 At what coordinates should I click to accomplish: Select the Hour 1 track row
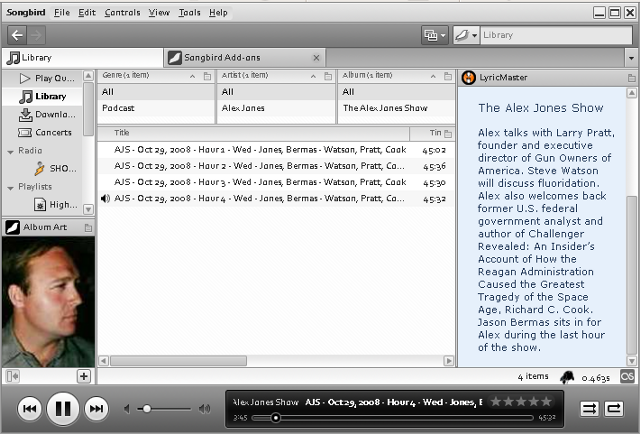tap(276, 150)
